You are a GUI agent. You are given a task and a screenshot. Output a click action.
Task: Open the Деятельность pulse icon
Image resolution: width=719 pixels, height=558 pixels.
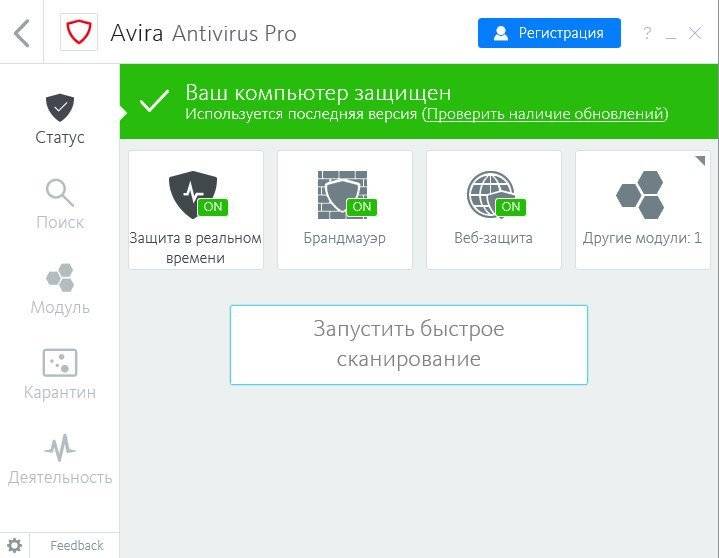(60, 448)
